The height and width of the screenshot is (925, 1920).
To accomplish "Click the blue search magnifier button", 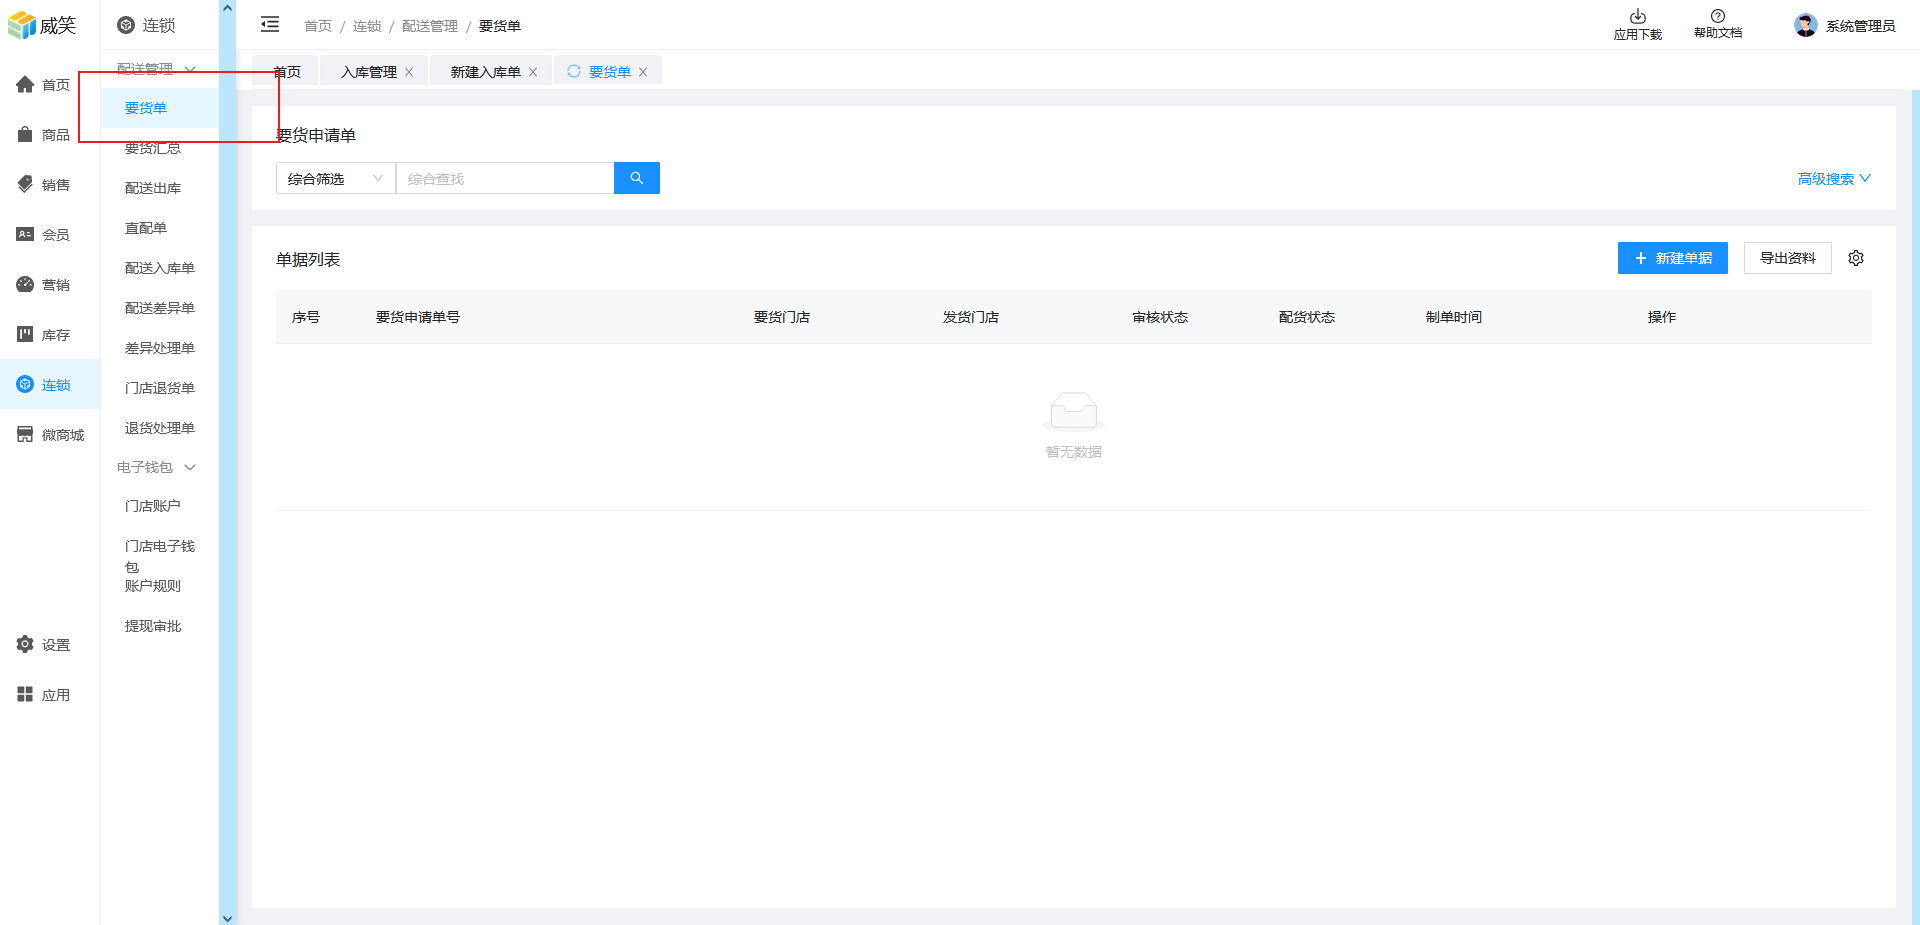I will tap(636, 178).
